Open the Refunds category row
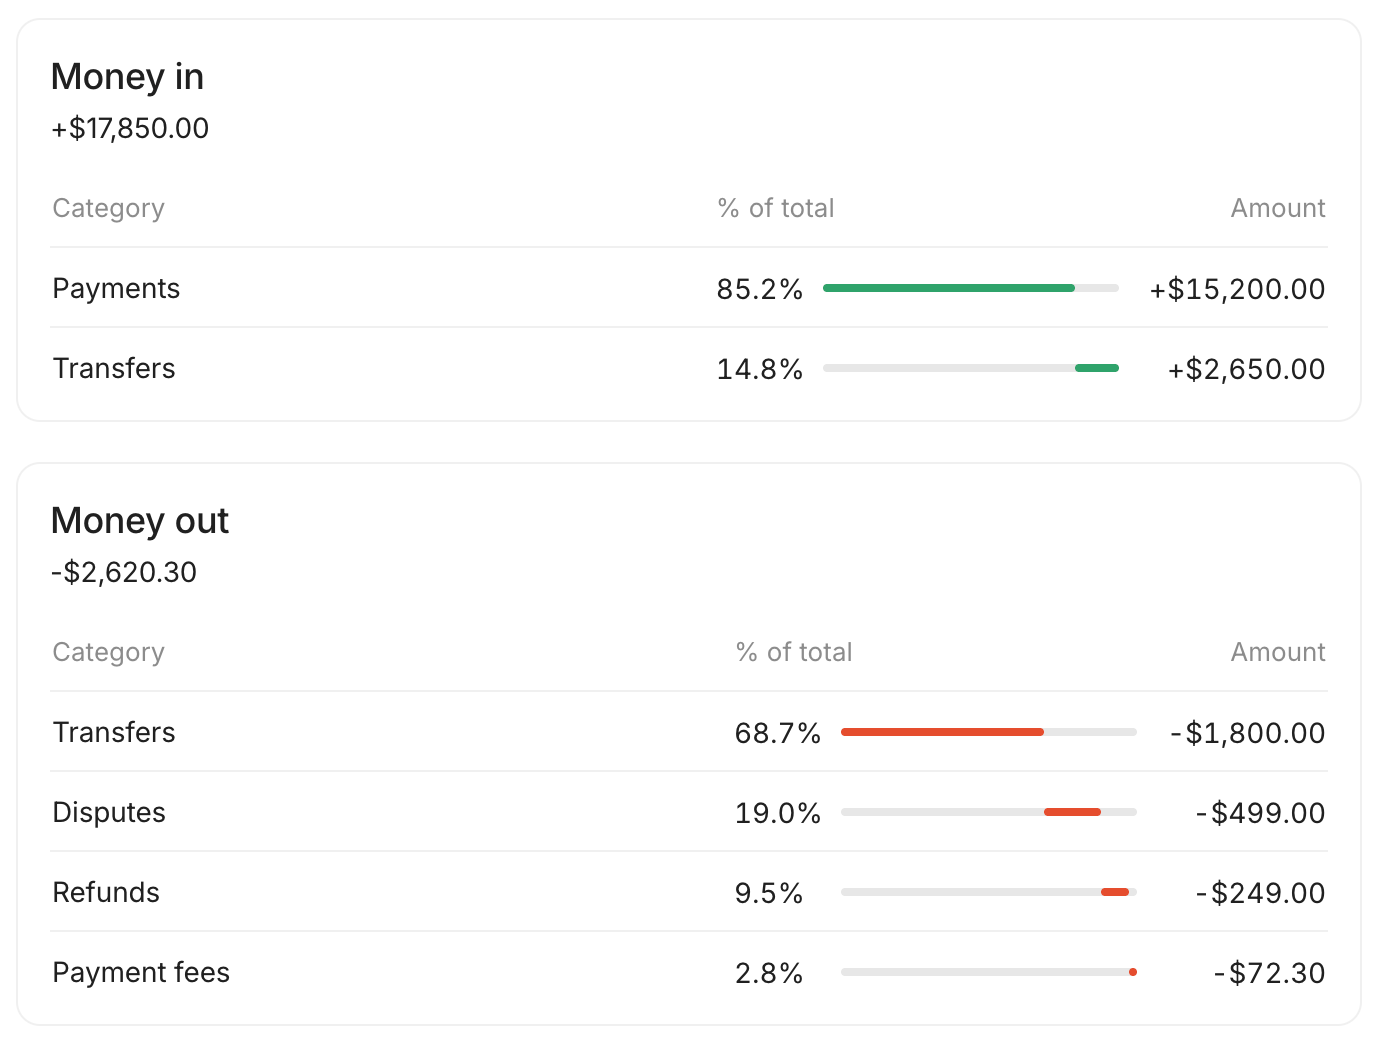This screenshot has height=1044, width=1380. coord(689,892)
